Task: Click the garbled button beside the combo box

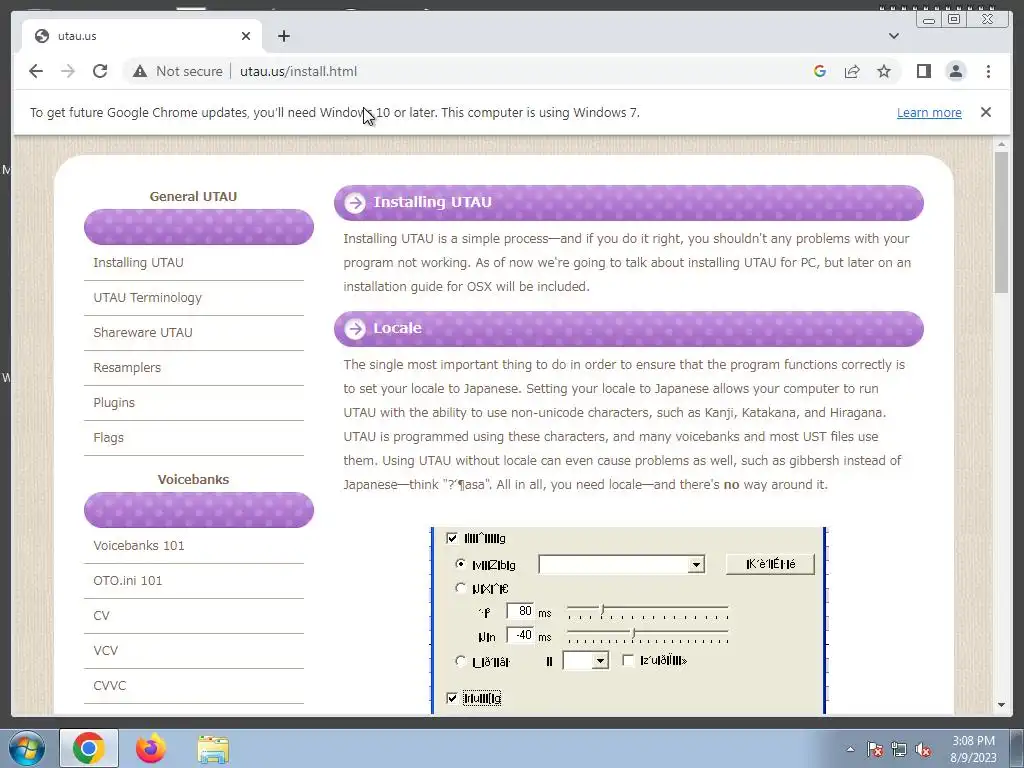Action: pos(770,564)
